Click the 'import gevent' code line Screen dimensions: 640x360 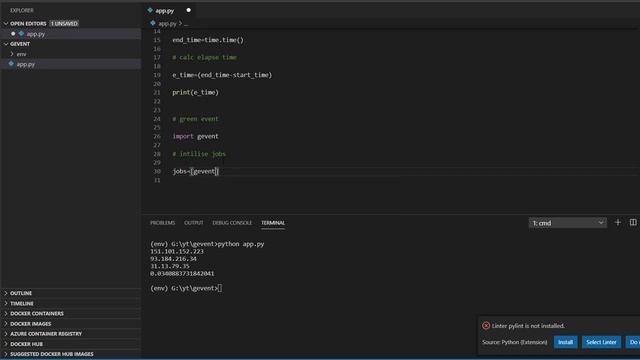click(x=196, y=136)
